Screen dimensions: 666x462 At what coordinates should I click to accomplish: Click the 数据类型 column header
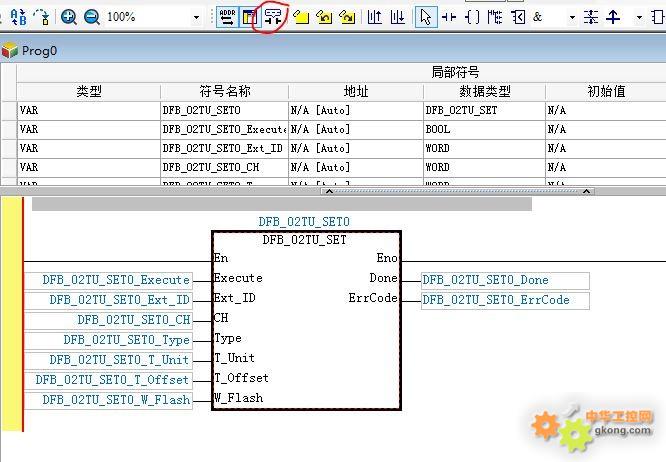click(484, 91)
